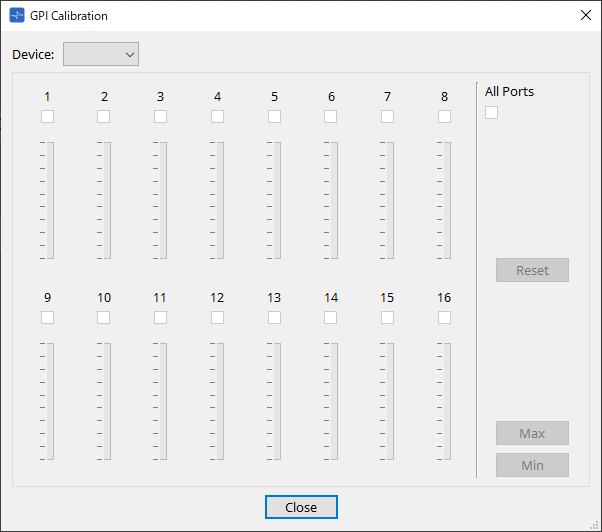This screenshot has width=602, height=532.
Task: Click the port 10 level meter
Action: tap(104, 401)
